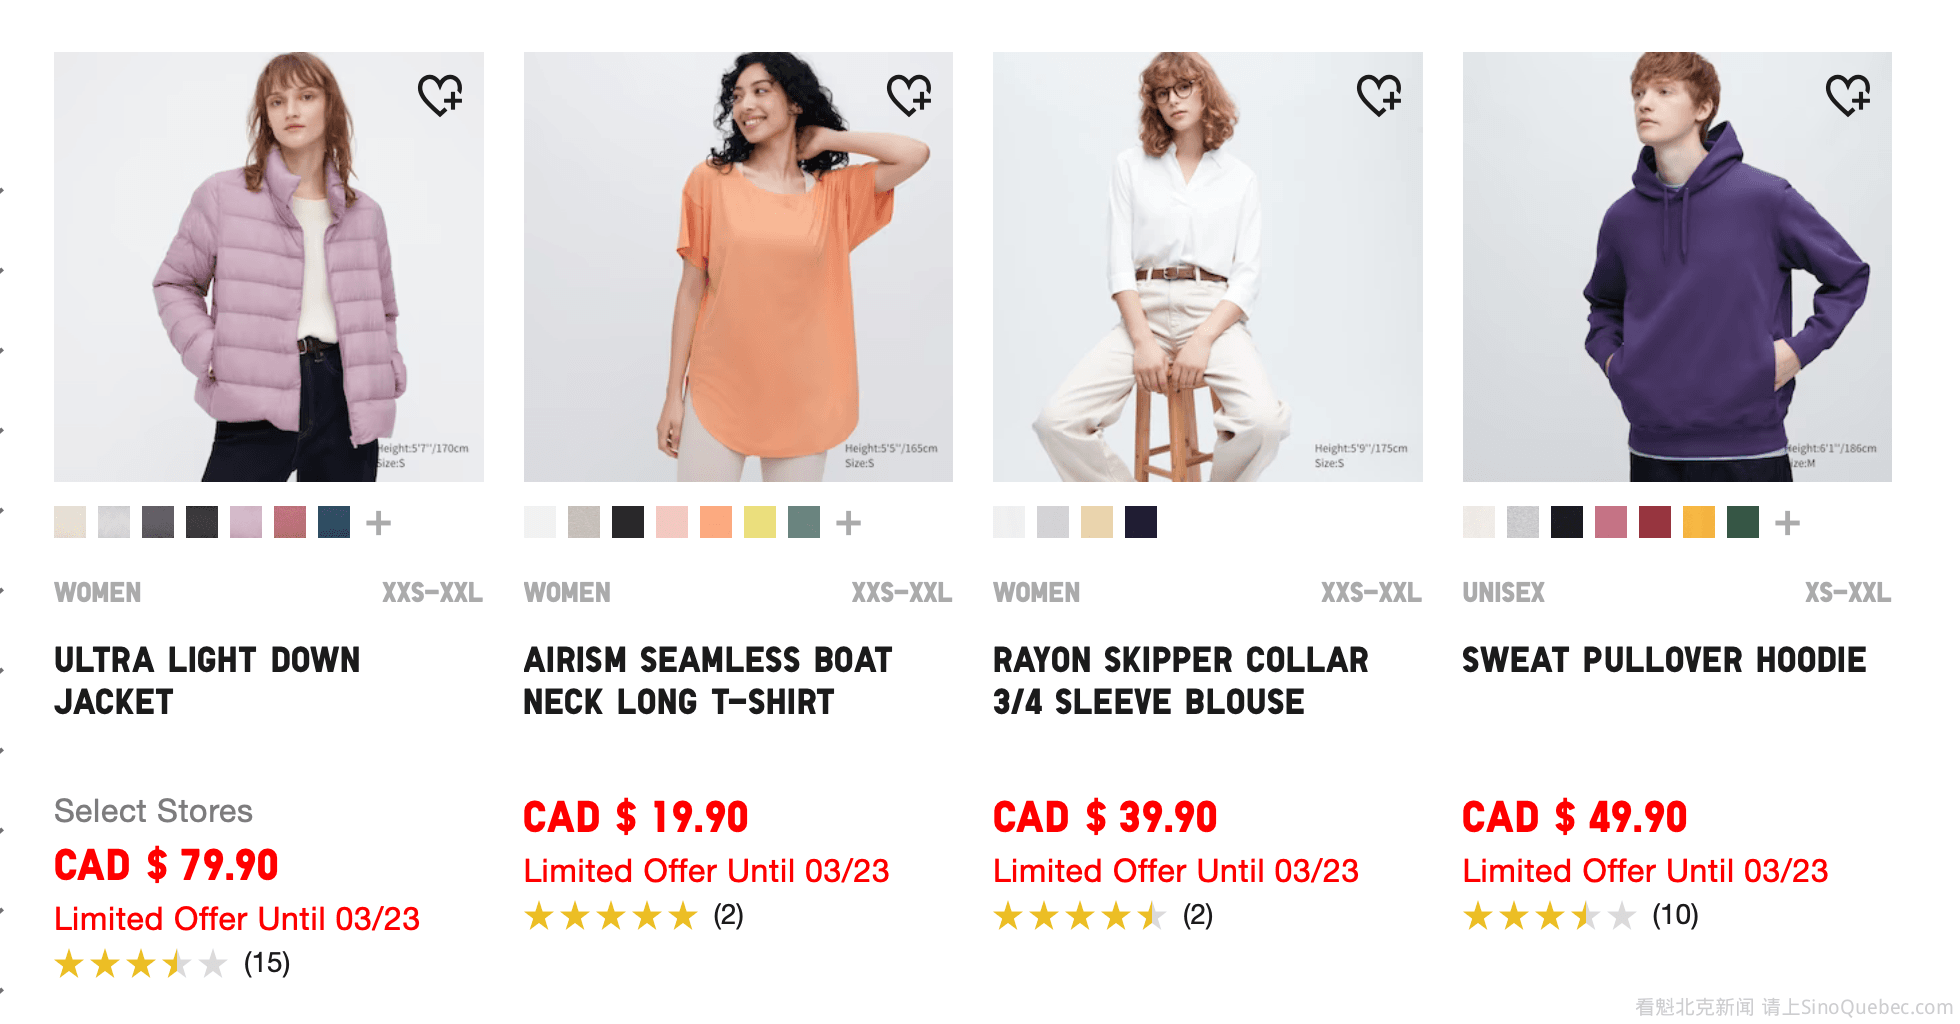Select yellow swatch for Sweat Pullover Hoodie

pos(1699,522)
